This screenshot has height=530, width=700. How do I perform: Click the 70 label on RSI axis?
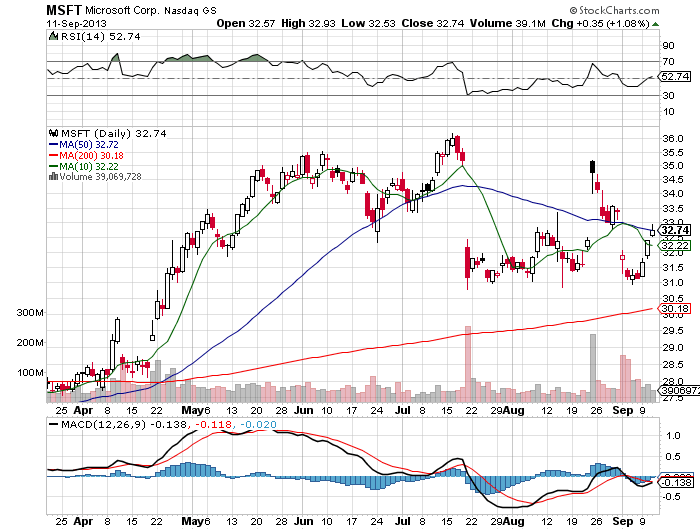(668, 62)
